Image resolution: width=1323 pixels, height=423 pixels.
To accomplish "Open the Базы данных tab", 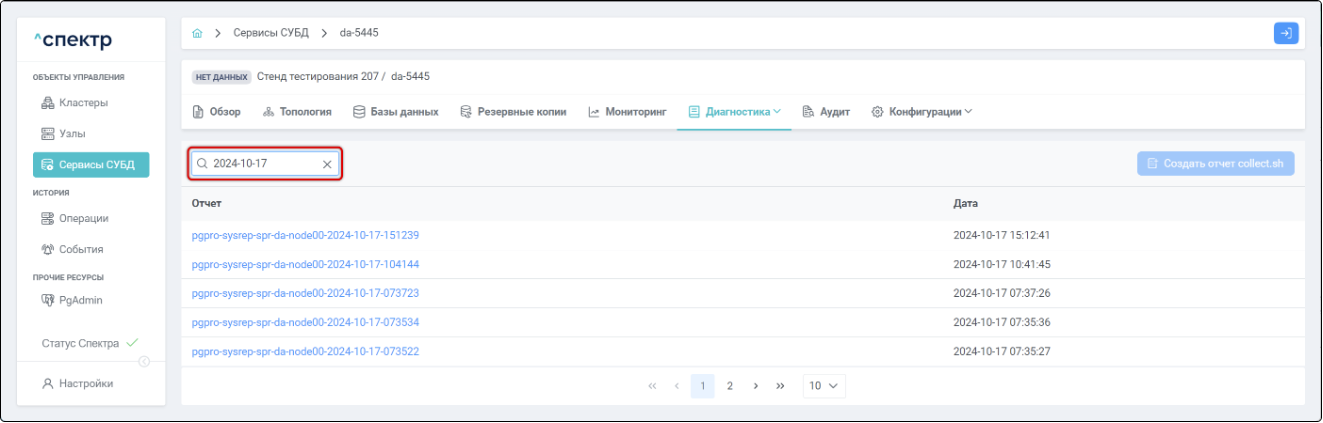I will coord(396,112).
